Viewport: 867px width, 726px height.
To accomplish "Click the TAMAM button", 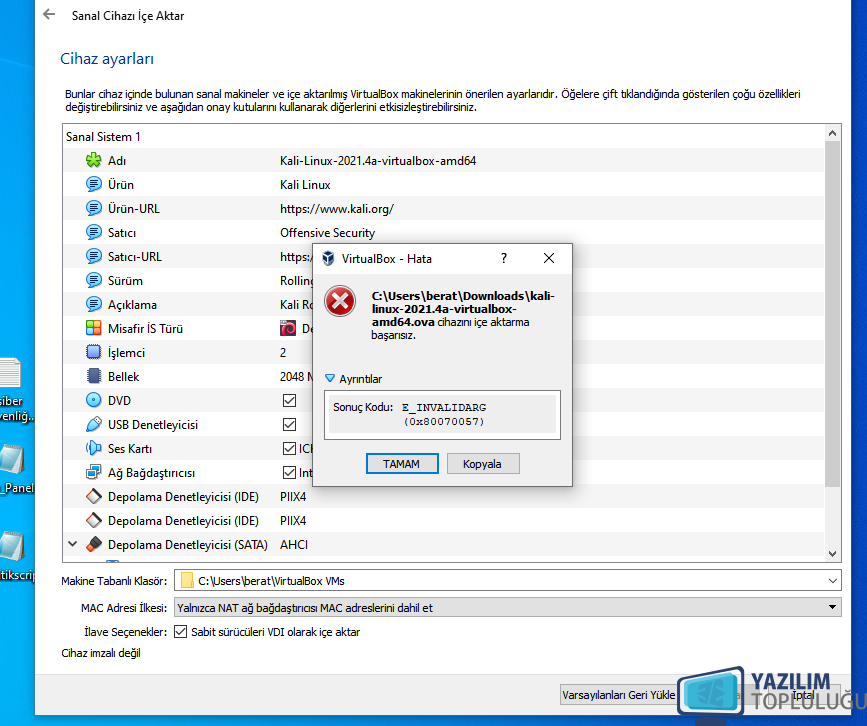I will (x=402, y=463).
